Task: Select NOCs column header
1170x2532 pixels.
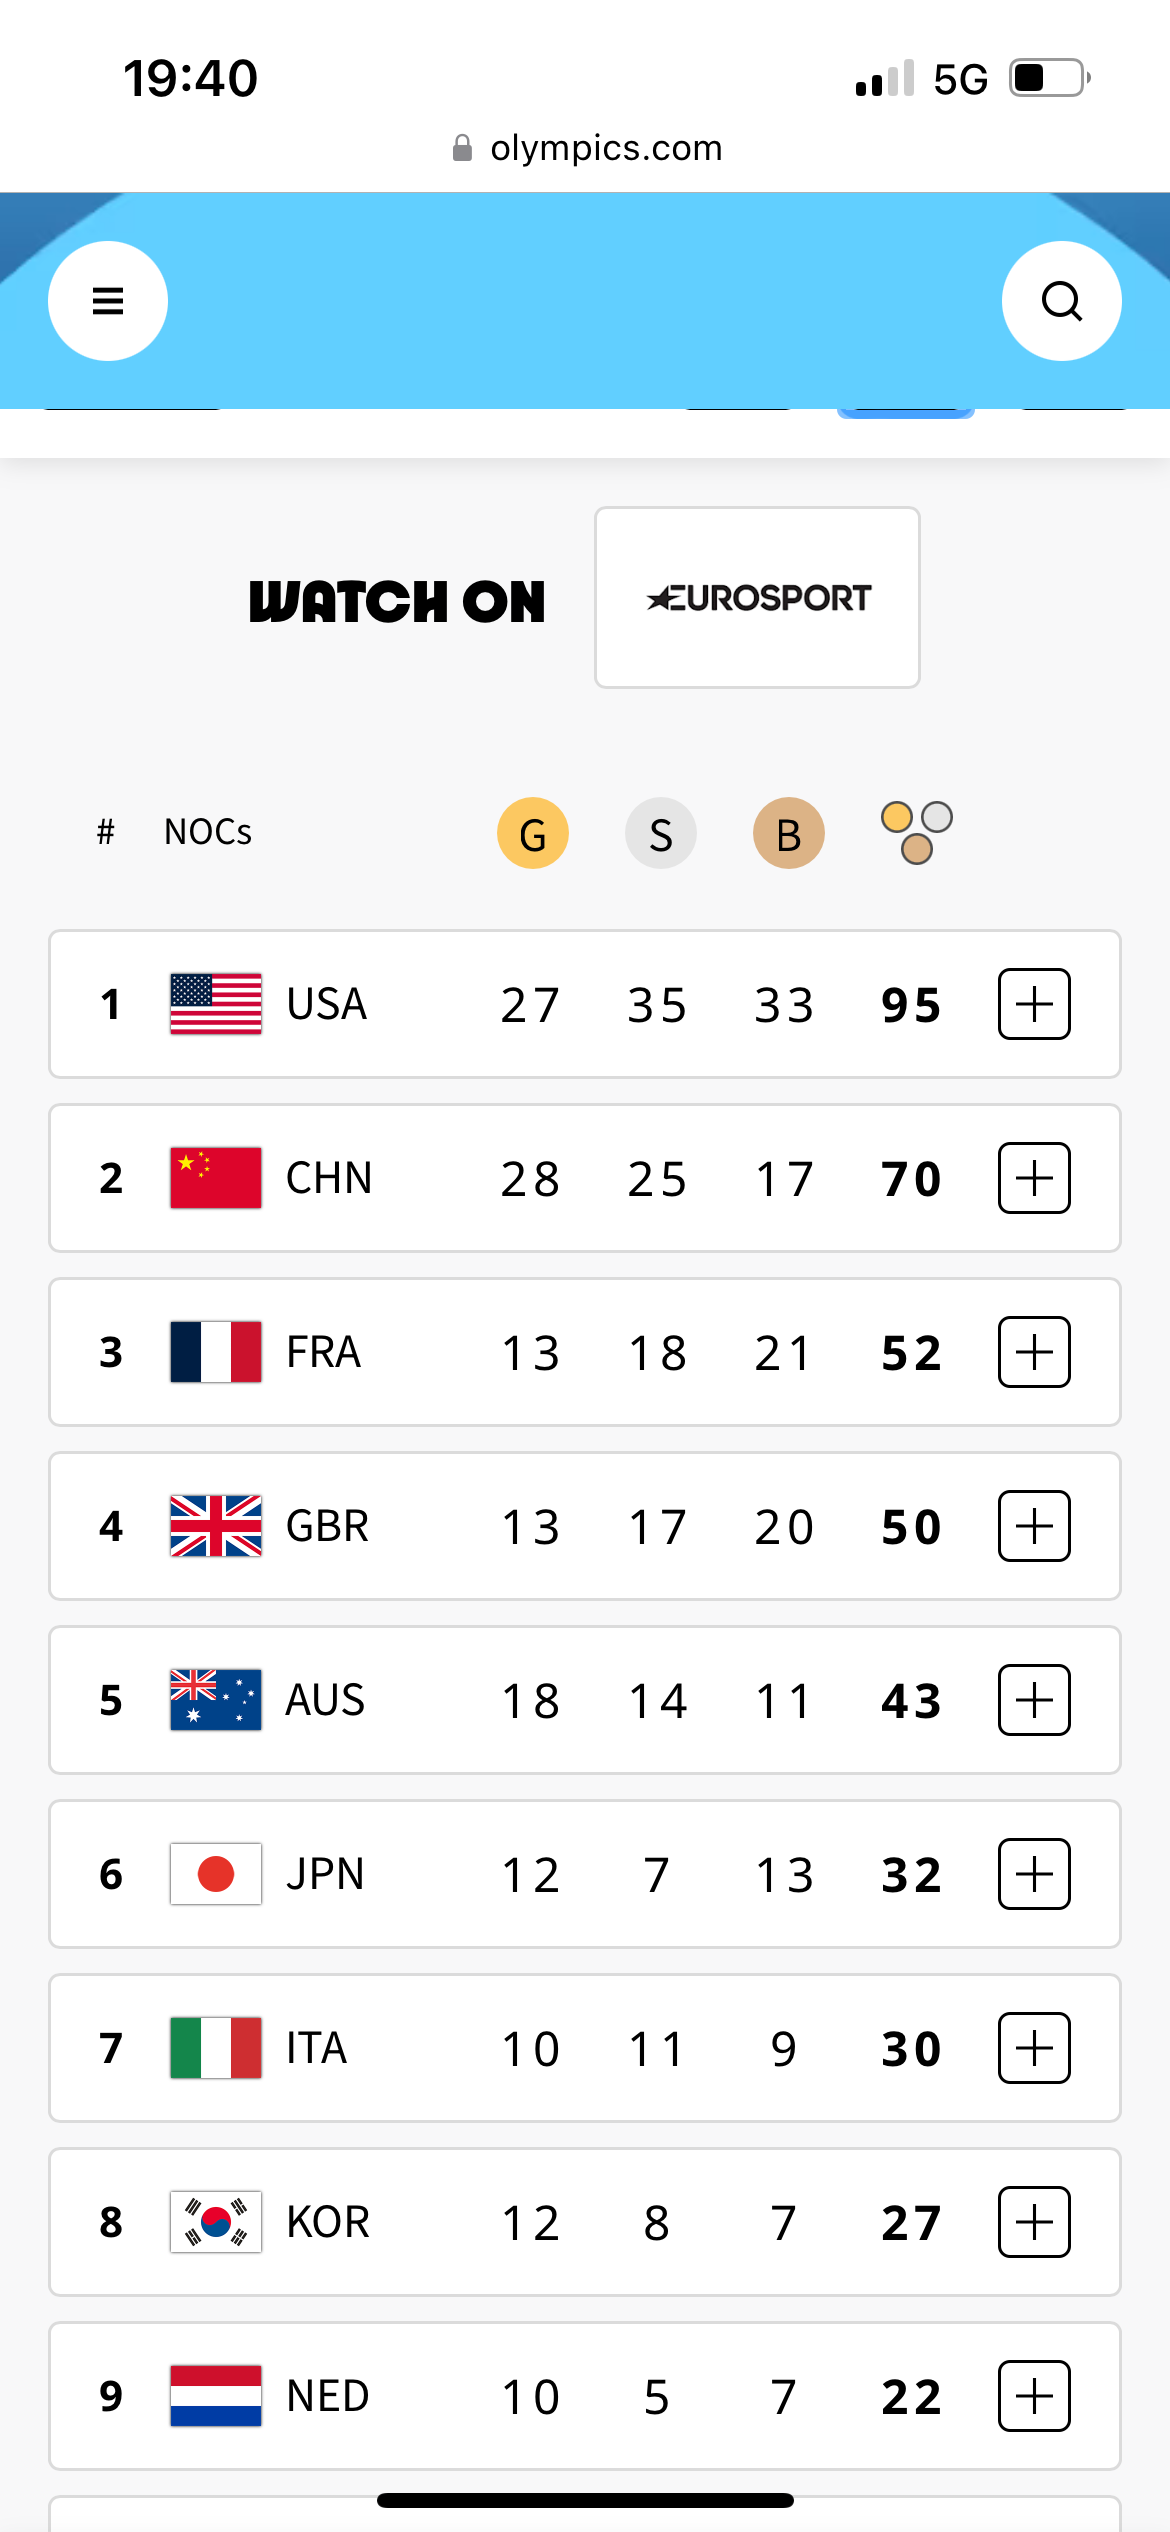Action: 208,832
